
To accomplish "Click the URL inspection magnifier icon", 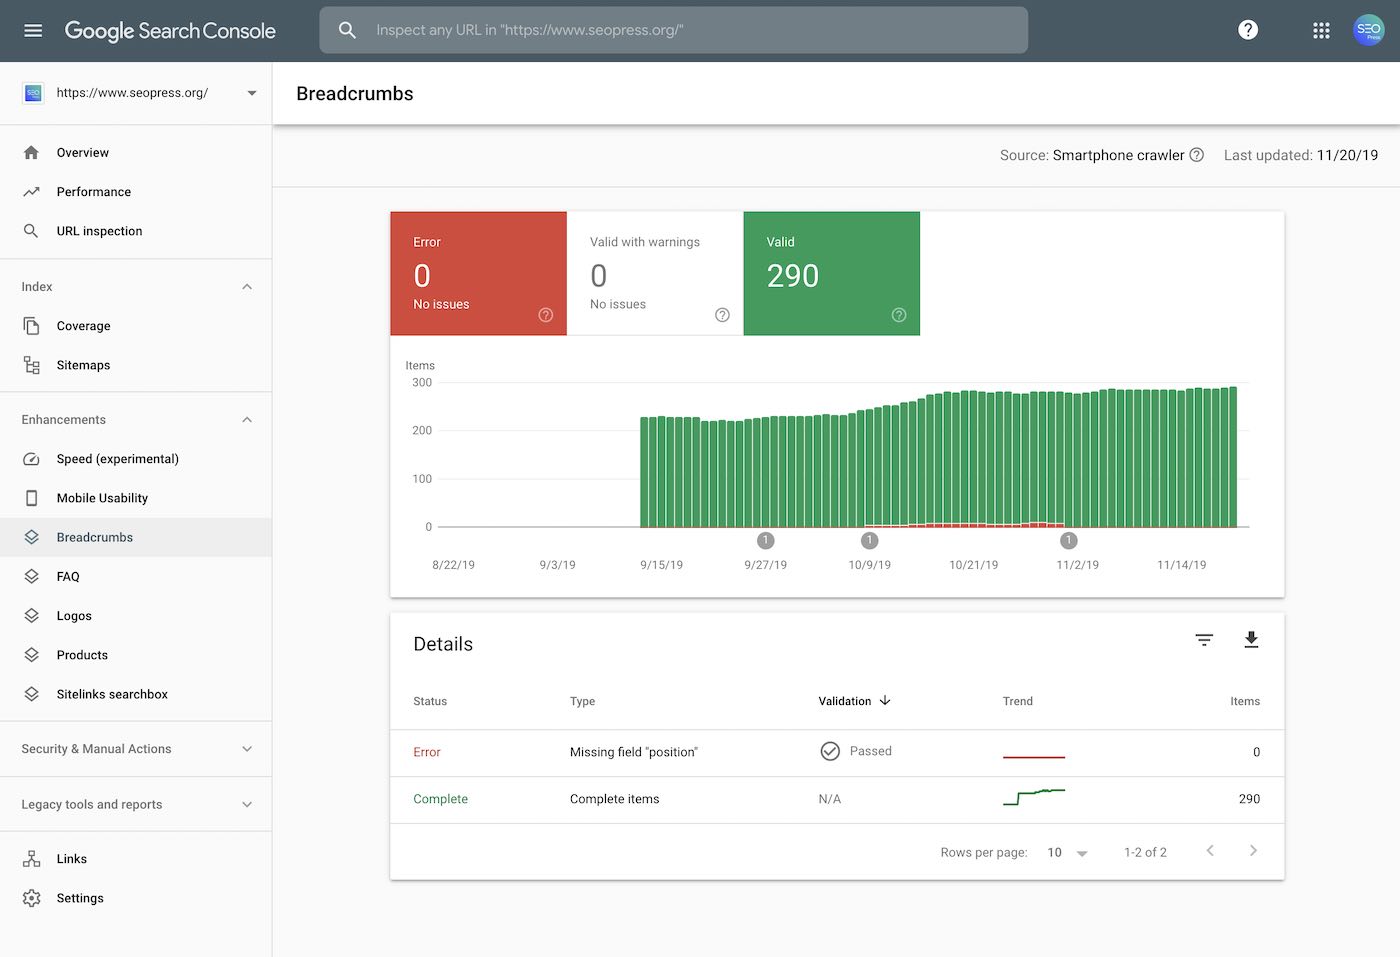I will click(x=31, y=231).
